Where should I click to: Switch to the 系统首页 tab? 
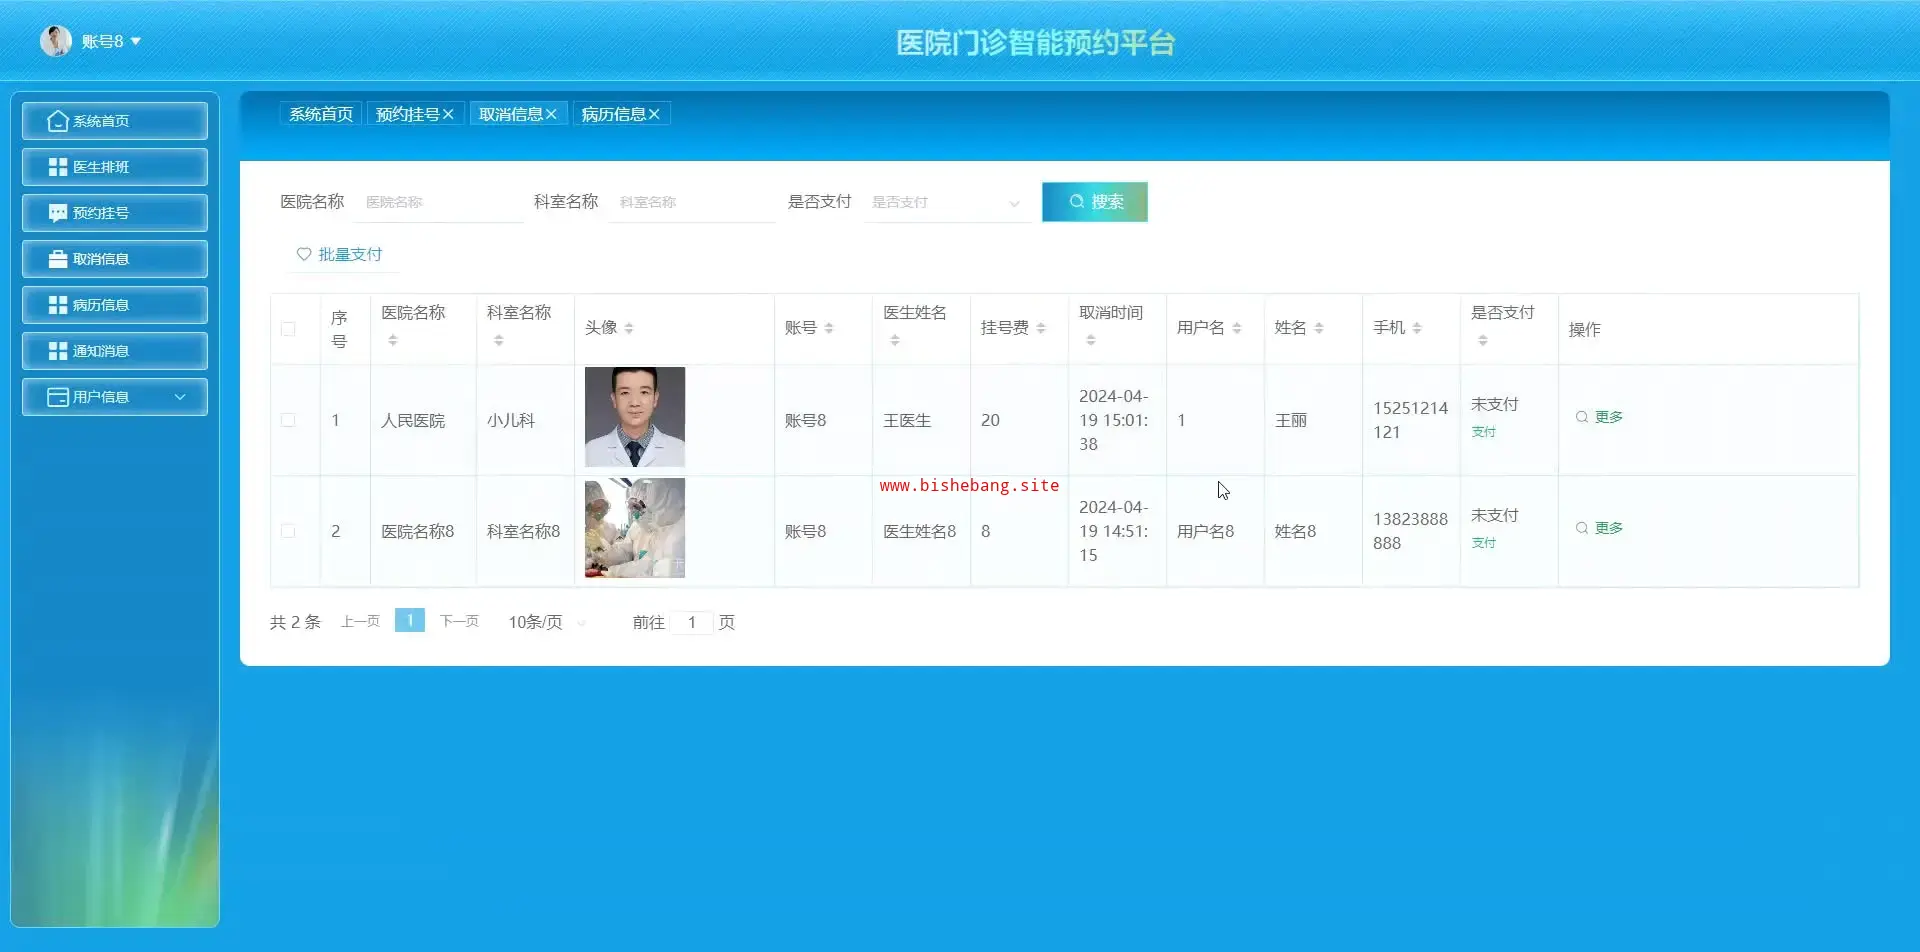tap(321, 115)
